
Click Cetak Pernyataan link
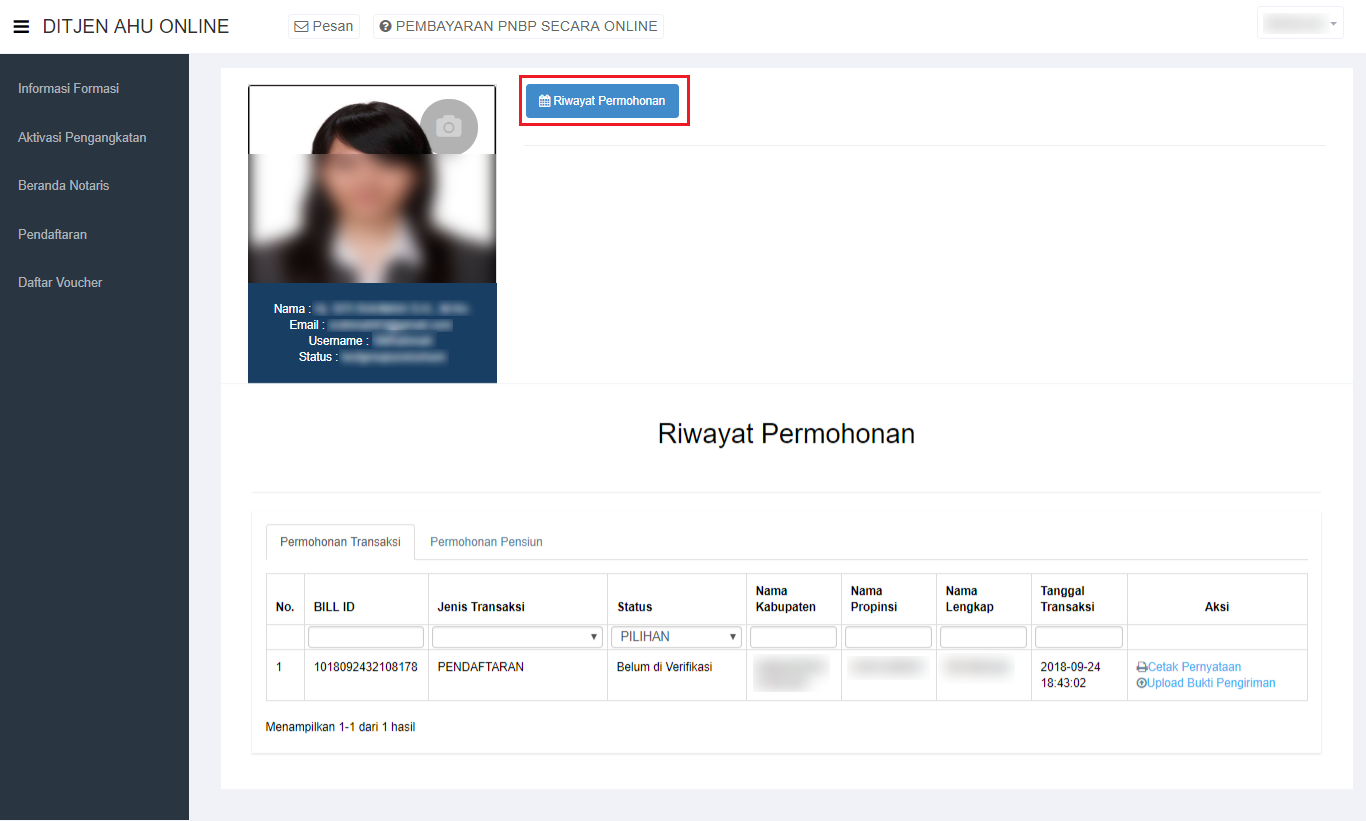(1194, 667)
